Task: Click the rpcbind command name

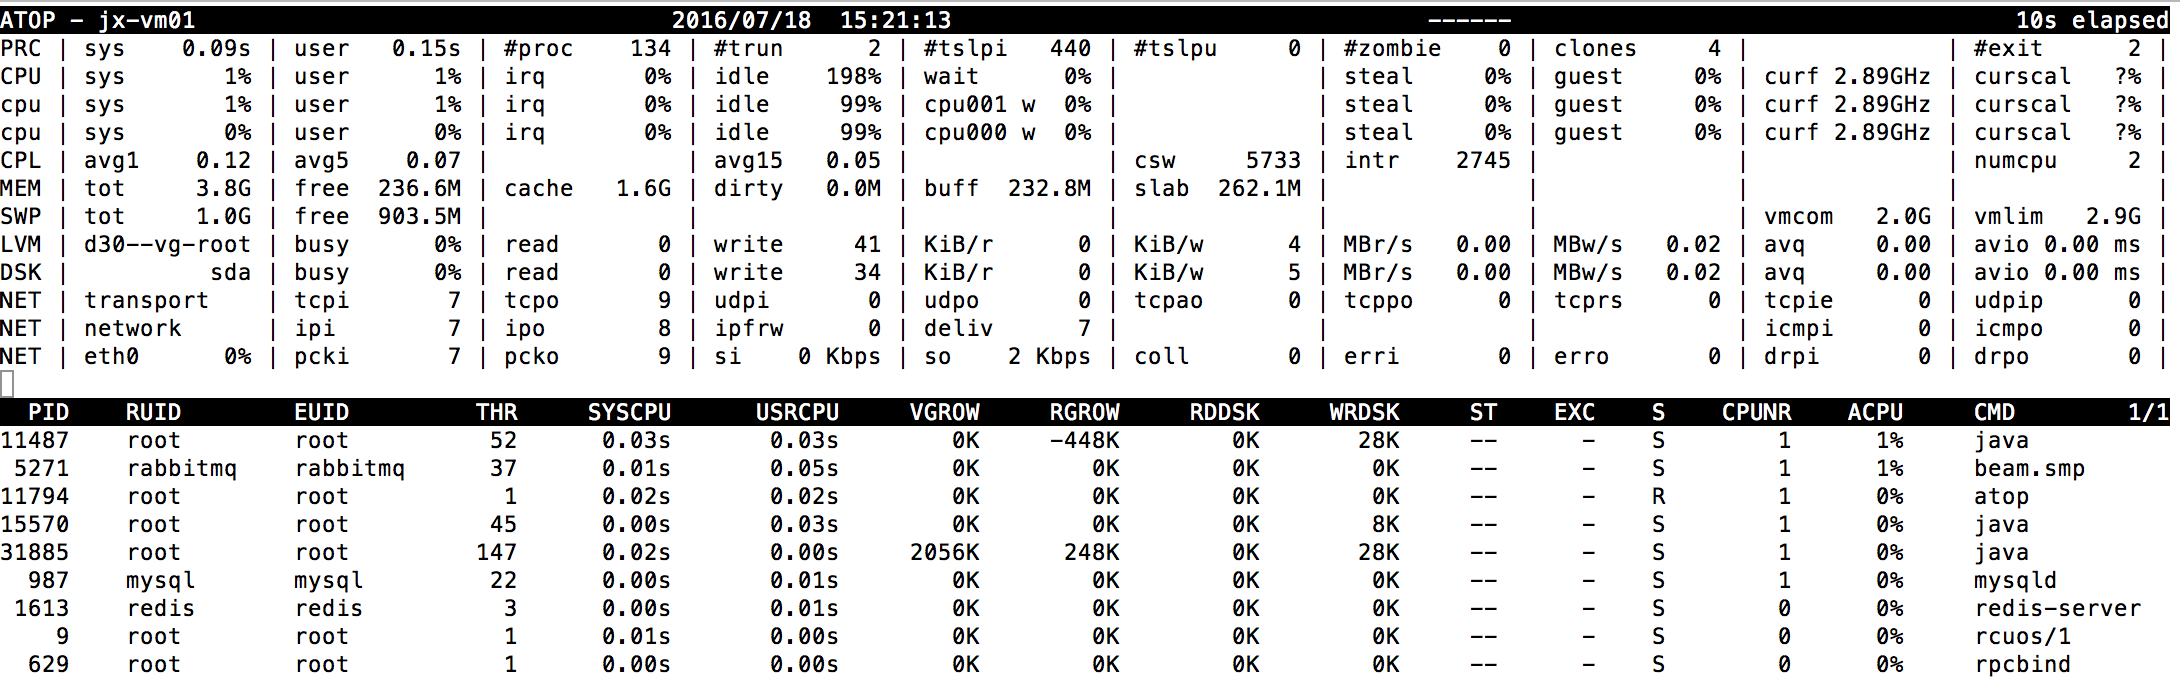Action: [2022, 664]
